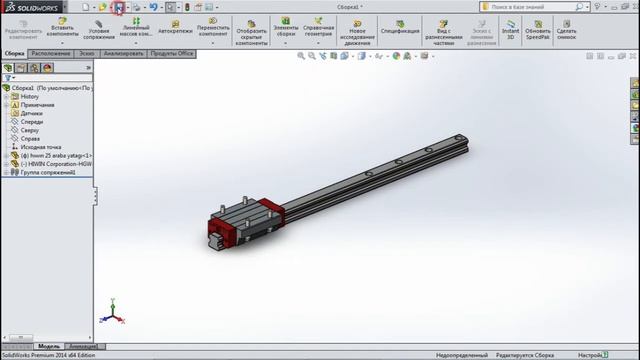
Task: Click Элементы сборки tool
Action: pos(285,28)
